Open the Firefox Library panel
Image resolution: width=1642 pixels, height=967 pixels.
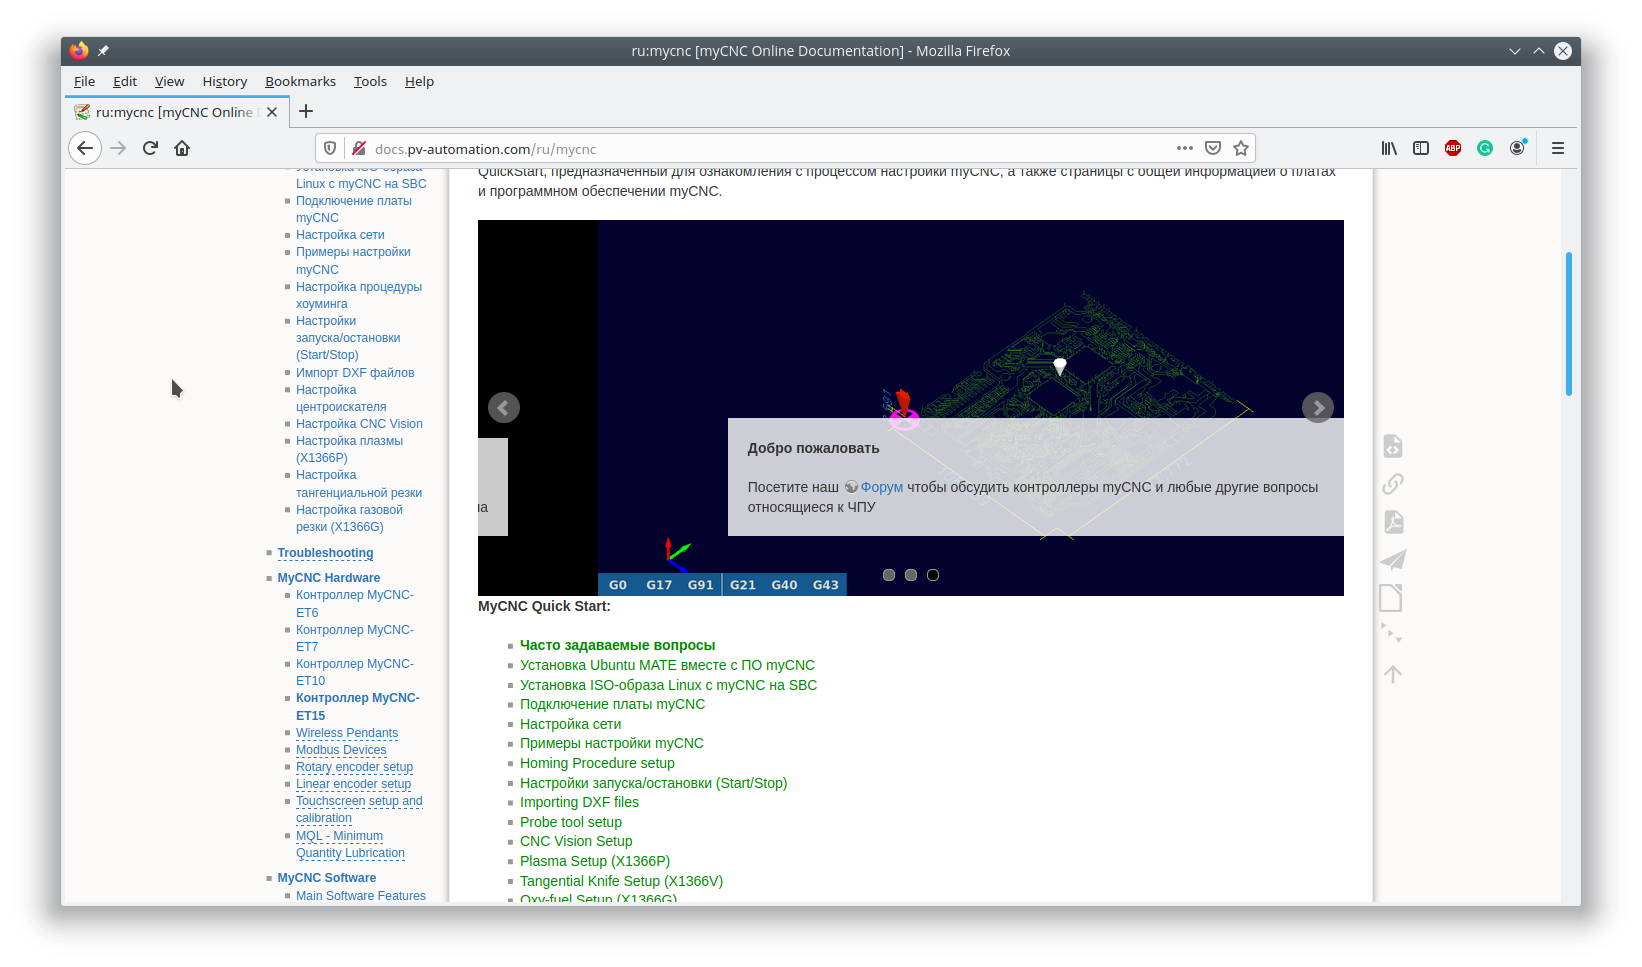(x=1389, y=148)
